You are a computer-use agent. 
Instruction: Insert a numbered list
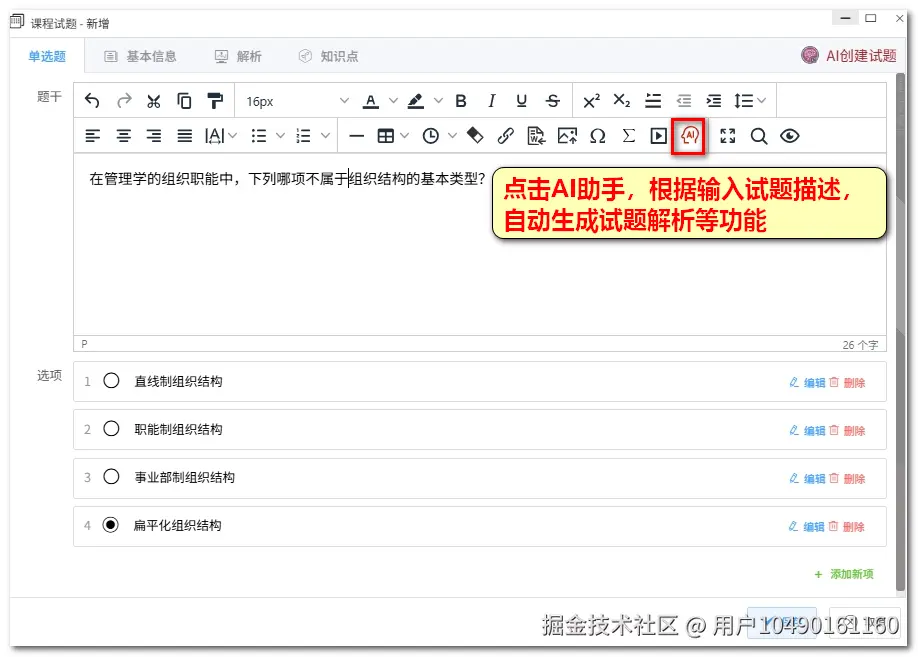303,136
